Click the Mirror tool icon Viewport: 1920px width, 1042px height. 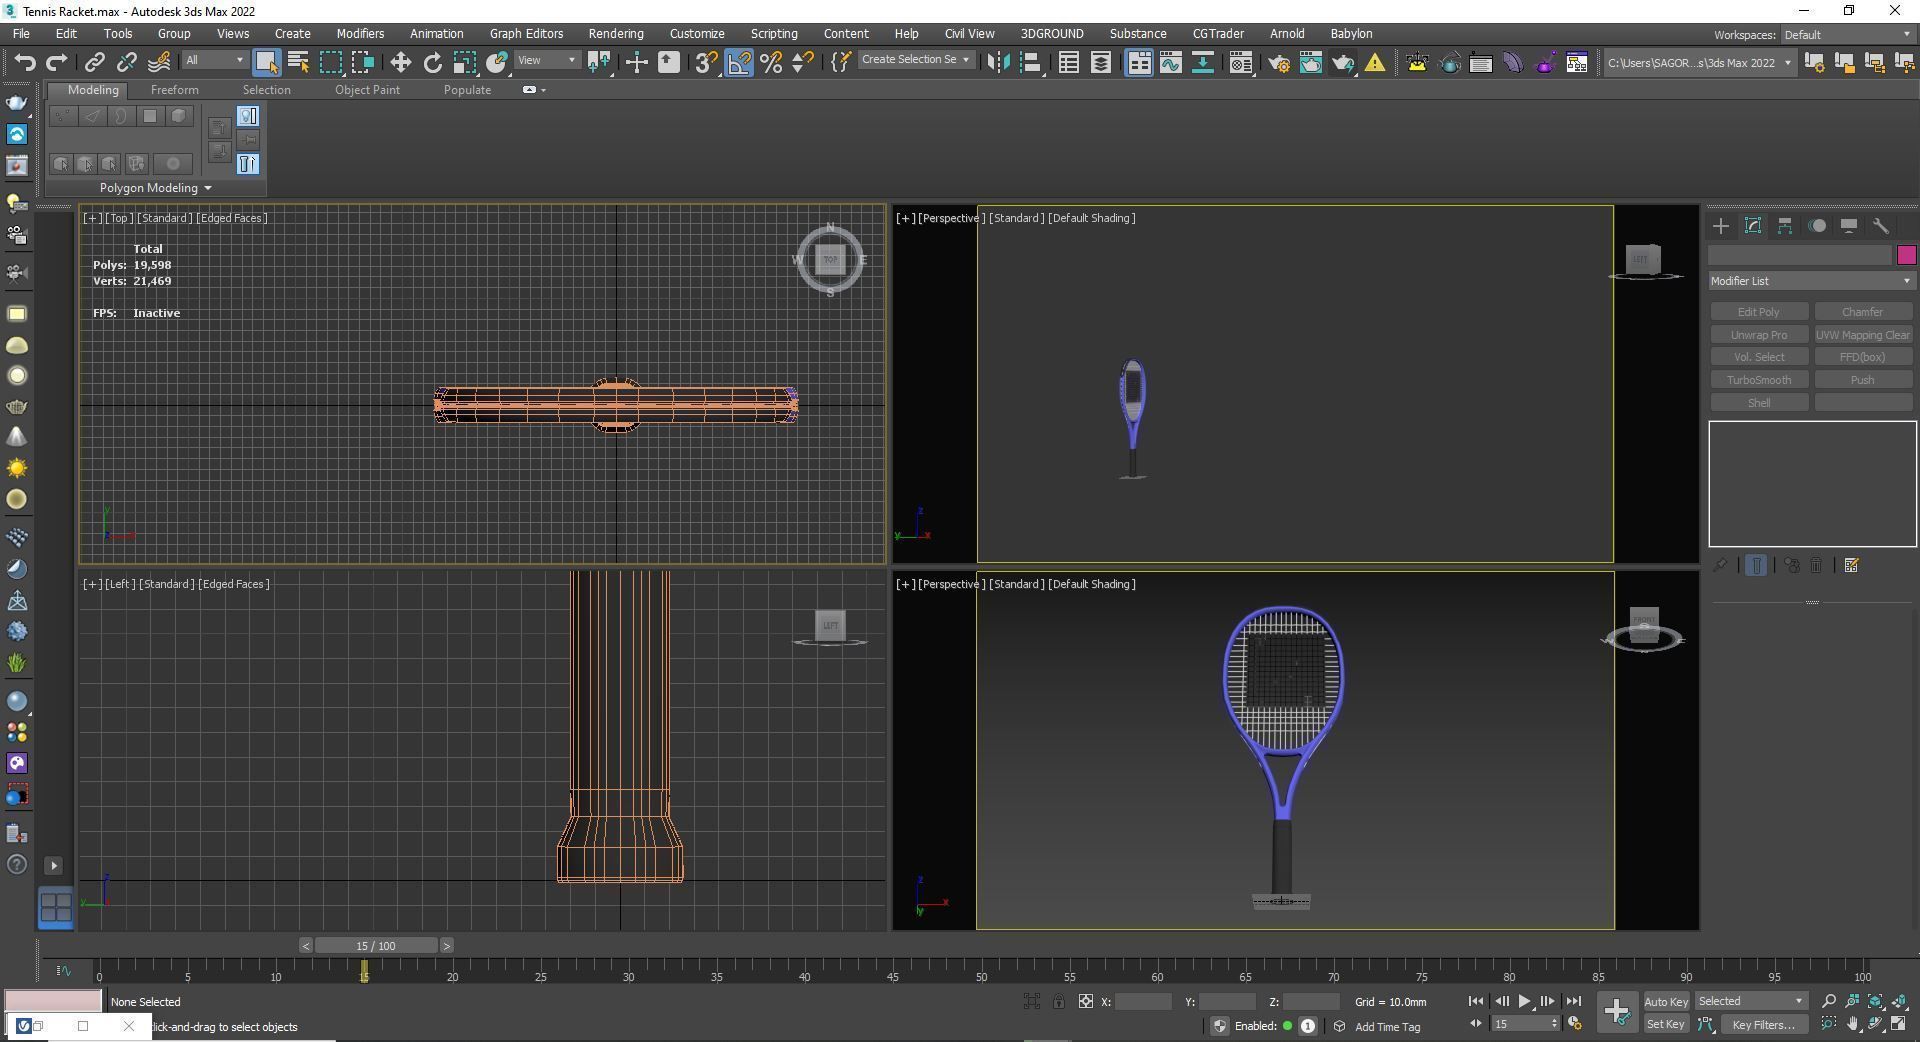(x=998, y=62)
